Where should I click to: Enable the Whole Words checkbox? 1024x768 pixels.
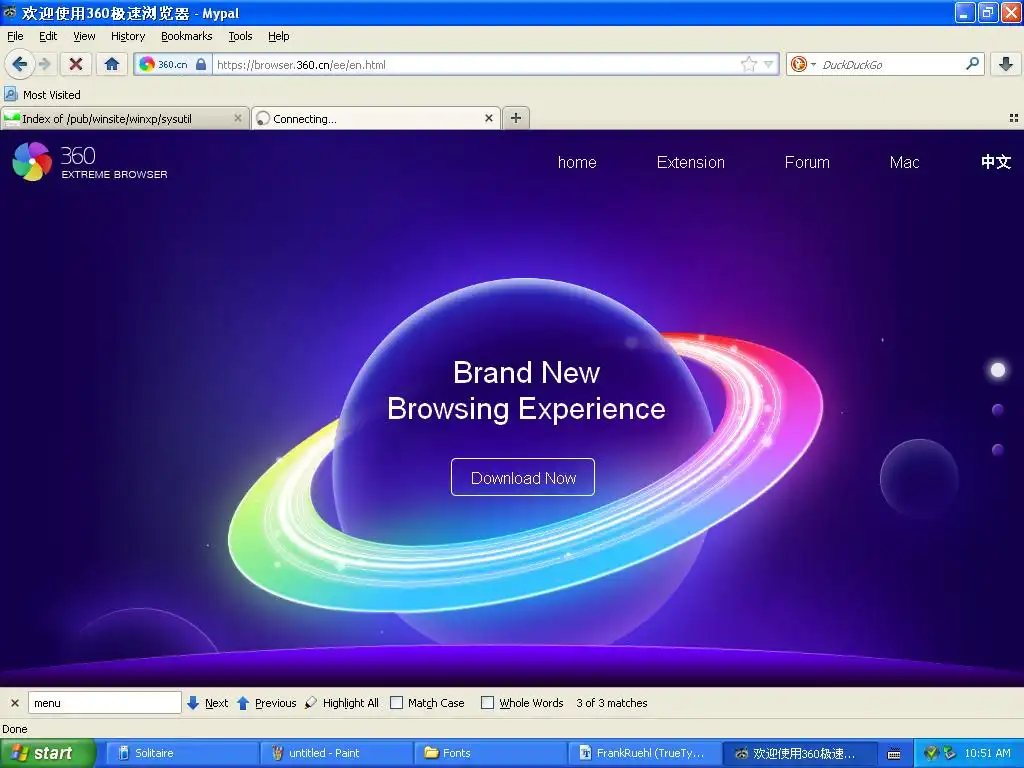tap(487, 703)
